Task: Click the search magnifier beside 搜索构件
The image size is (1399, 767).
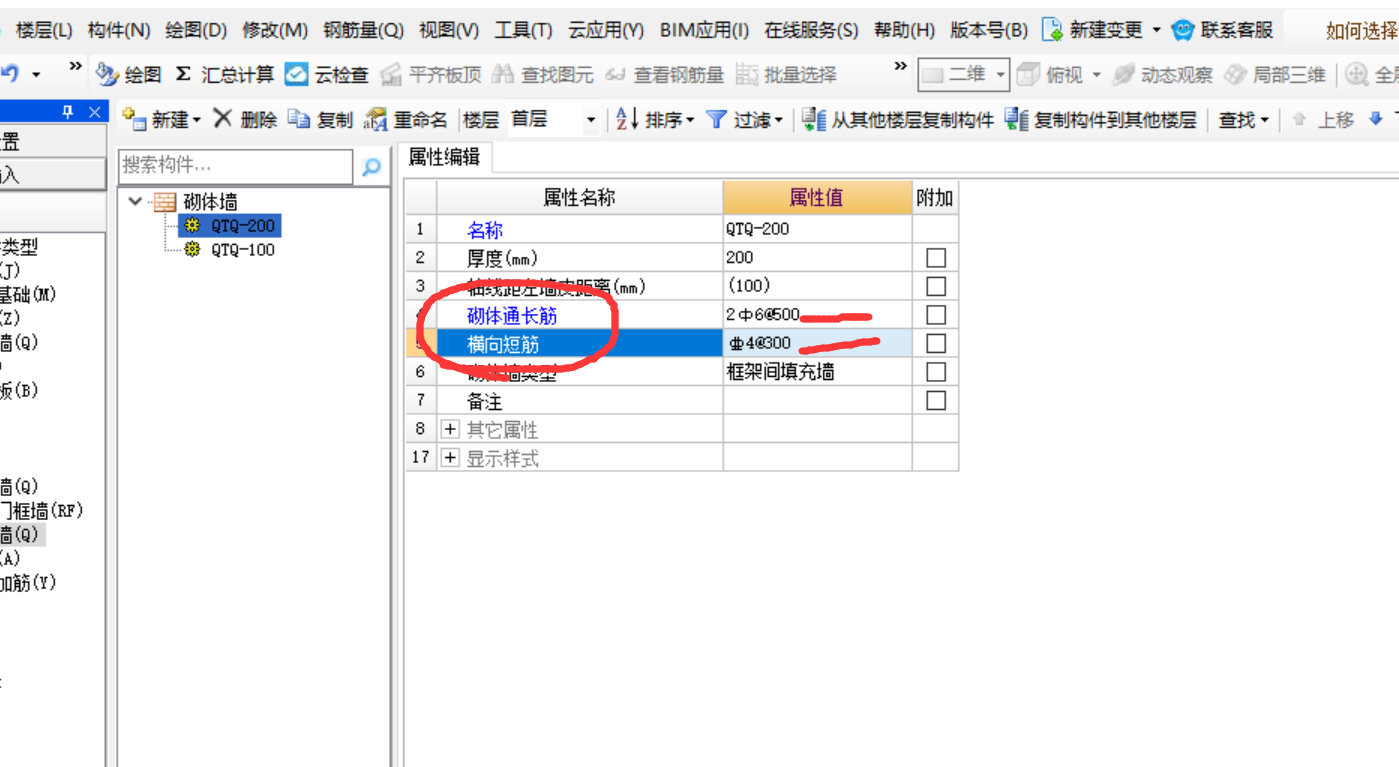Action: (371, 167)
